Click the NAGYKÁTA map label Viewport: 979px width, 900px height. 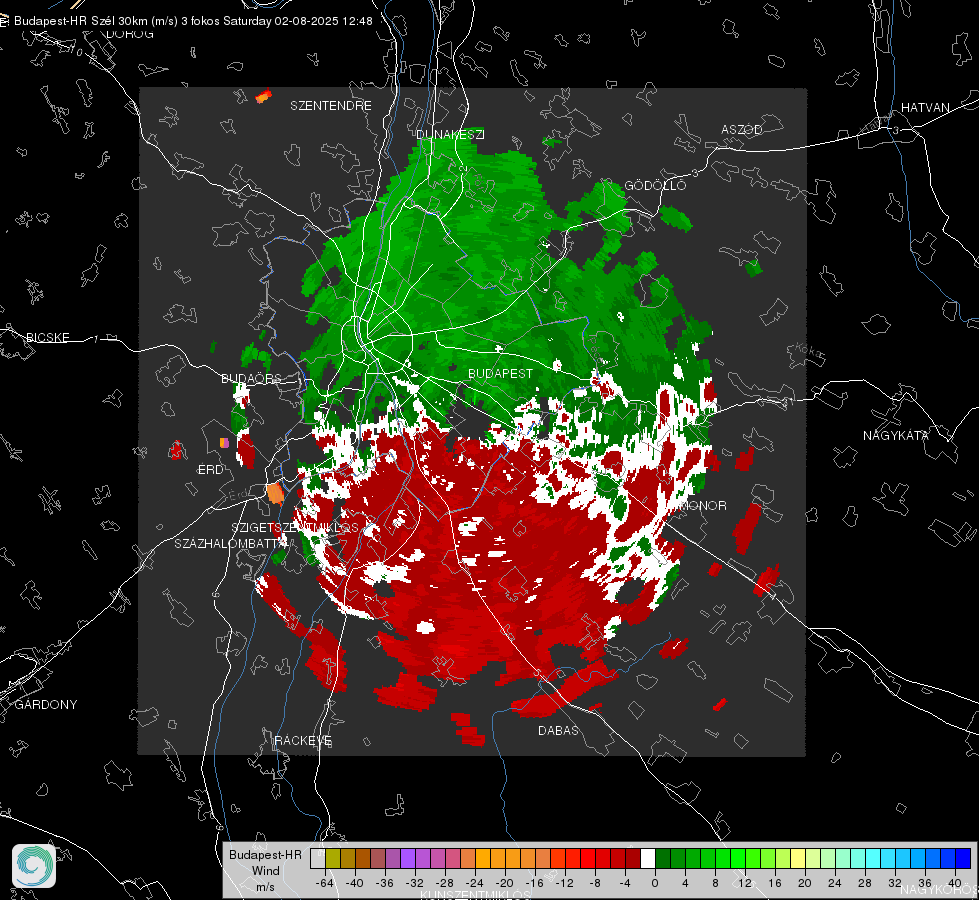pyautogui.click(x=896, y=435)
